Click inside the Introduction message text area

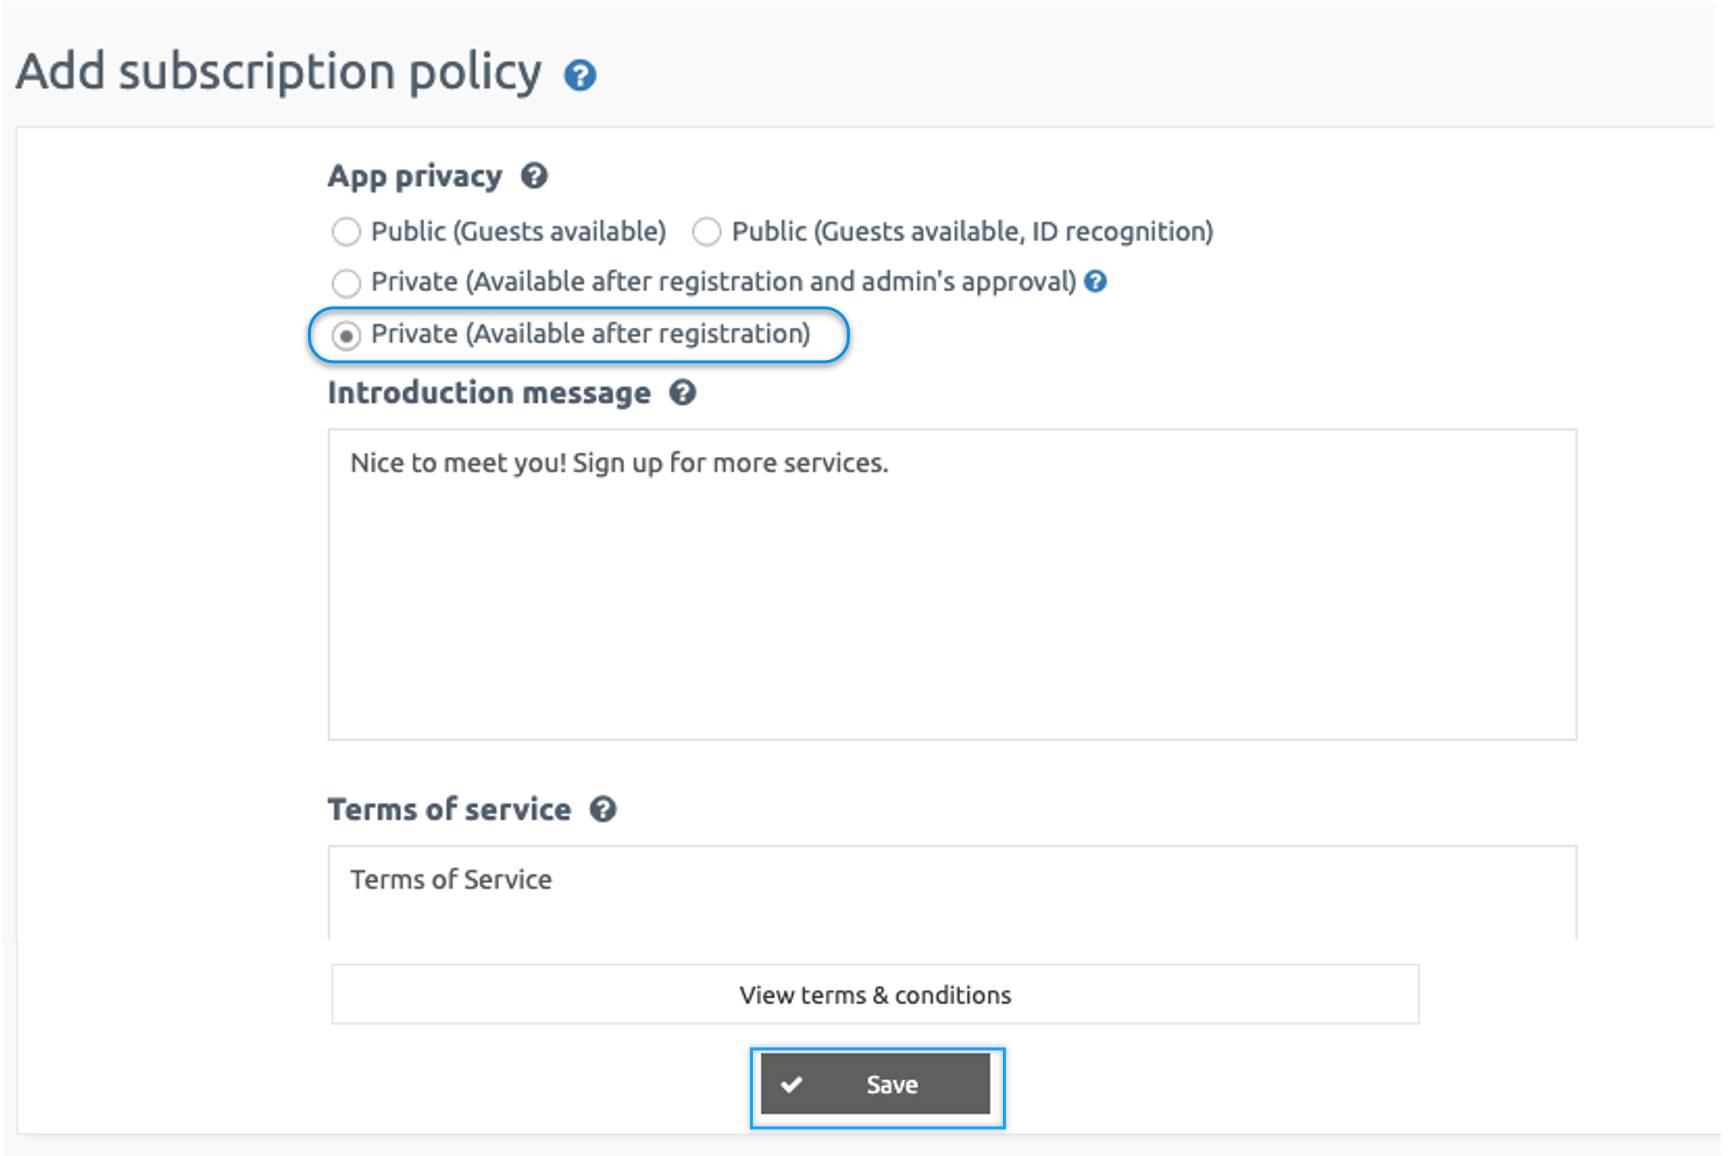pos(951,600)
